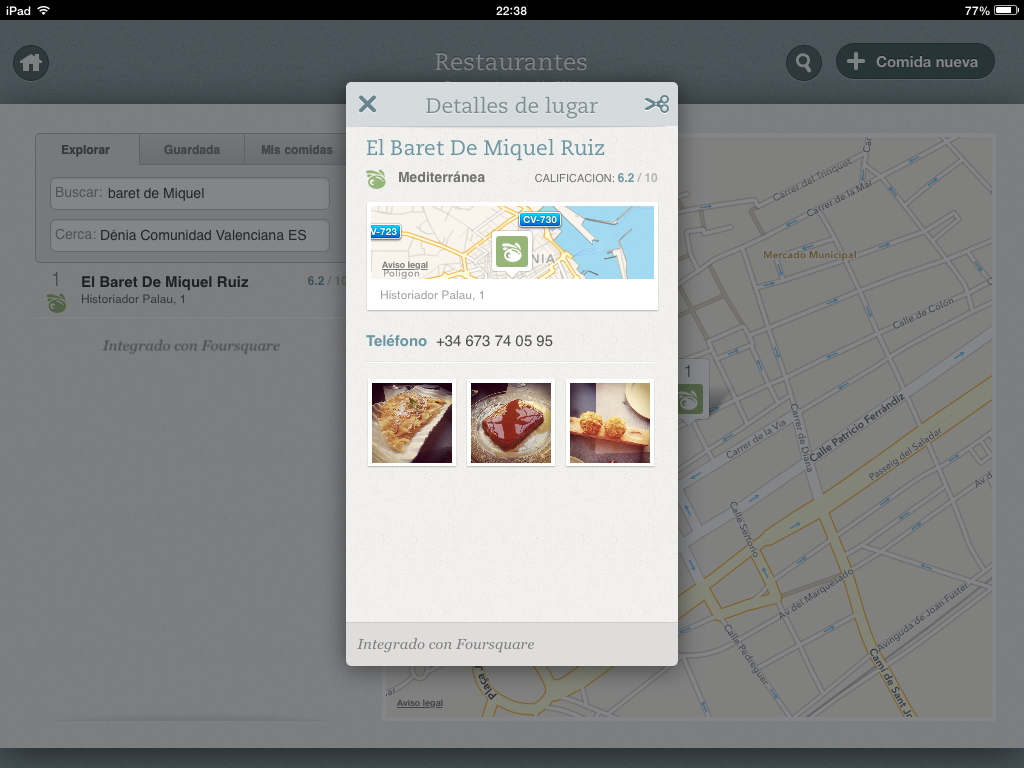
Task: Open the first food photo thumbnail
Action: pos(411,423)
